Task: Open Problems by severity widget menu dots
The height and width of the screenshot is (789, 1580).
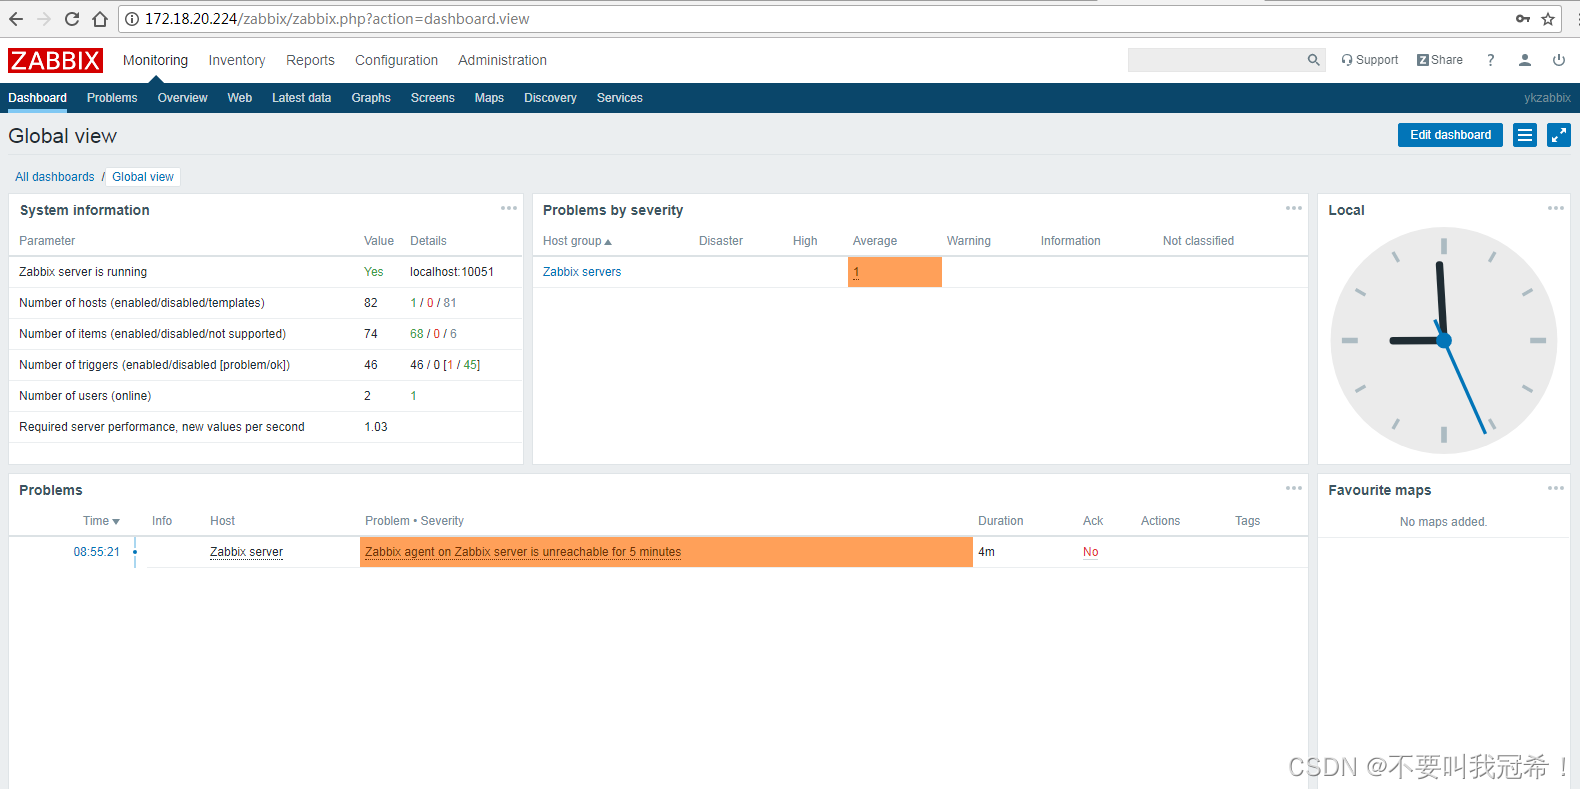Action: click(x=1294, y=208)
